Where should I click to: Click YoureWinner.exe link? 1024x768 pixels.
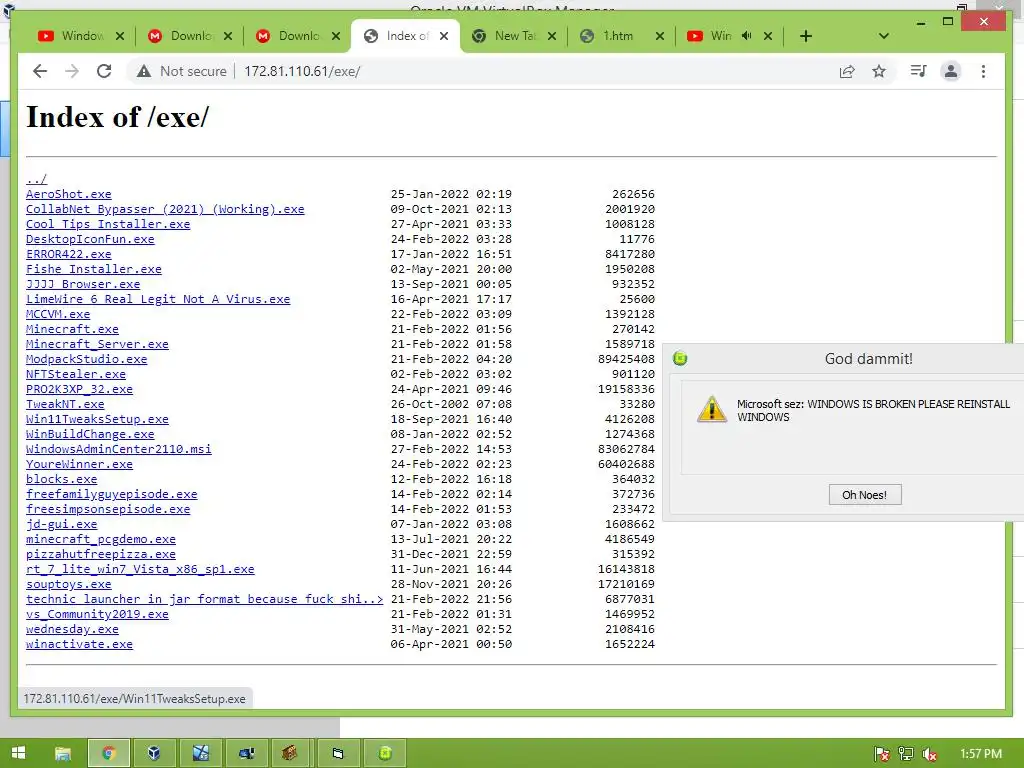click(79, 464)
